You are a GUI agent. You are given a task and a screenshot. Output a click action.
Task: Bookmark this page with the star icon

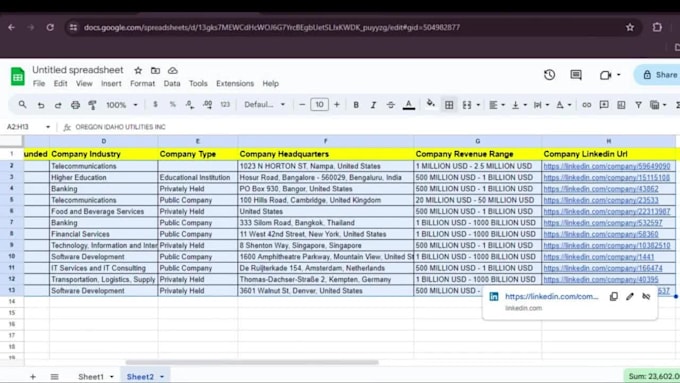click(x=630, y=27)
